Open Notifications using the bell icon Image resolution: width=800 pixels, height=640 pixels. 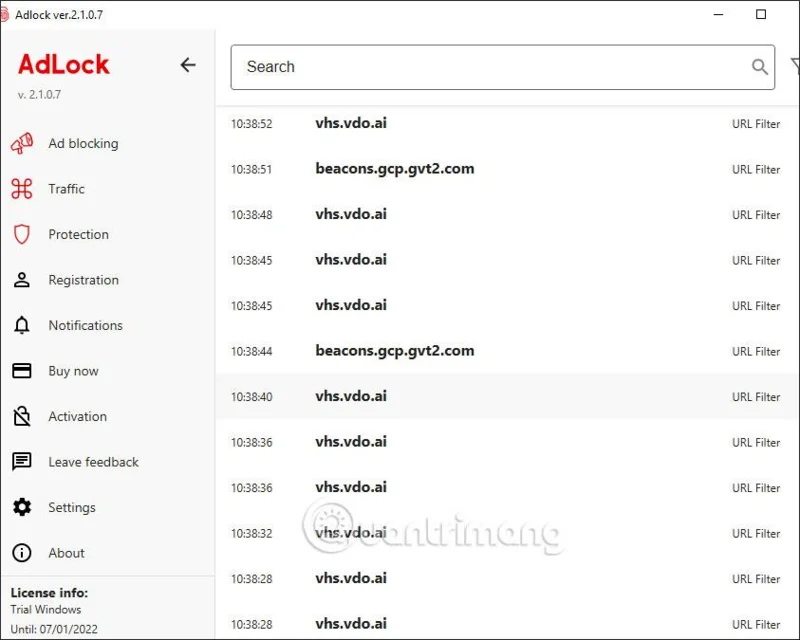click(22, 325)
